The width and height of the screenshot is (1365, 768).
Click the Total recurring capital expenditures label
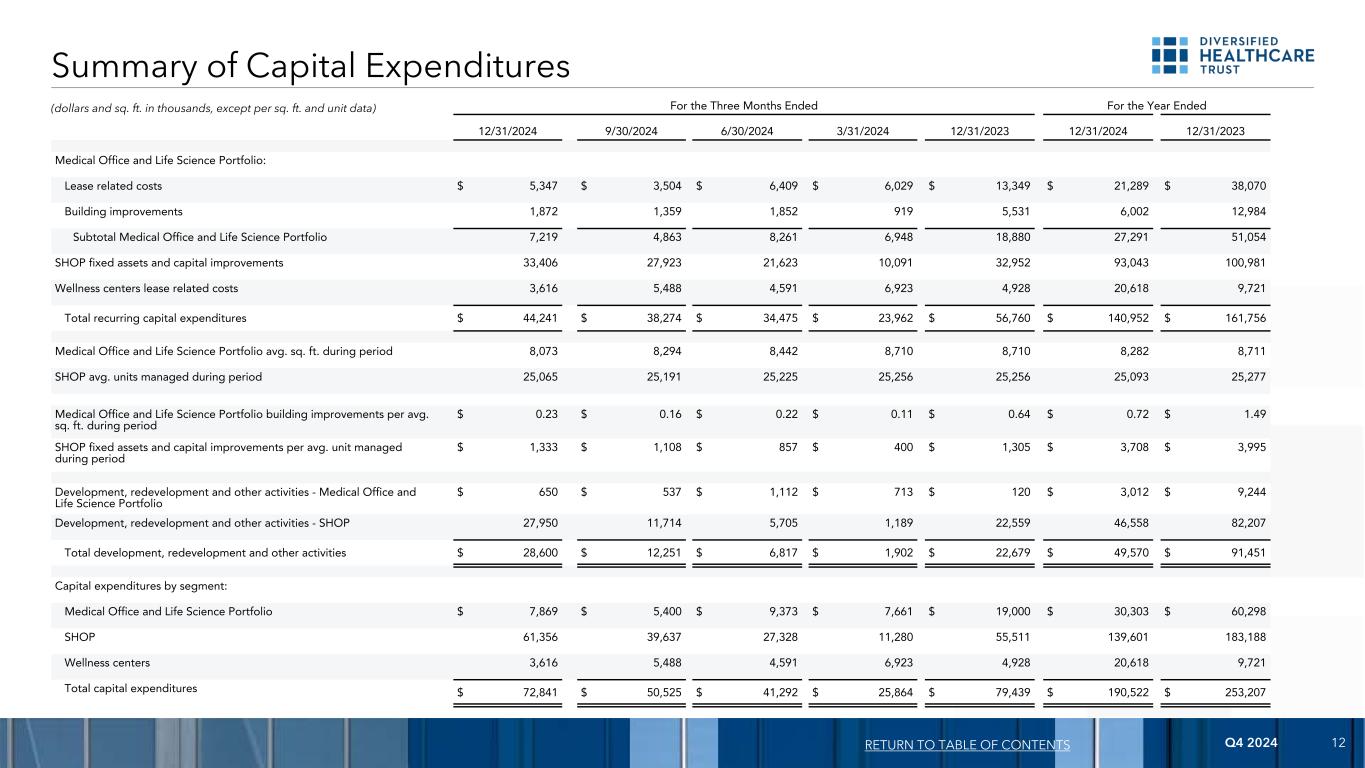(x=155, y=318)
